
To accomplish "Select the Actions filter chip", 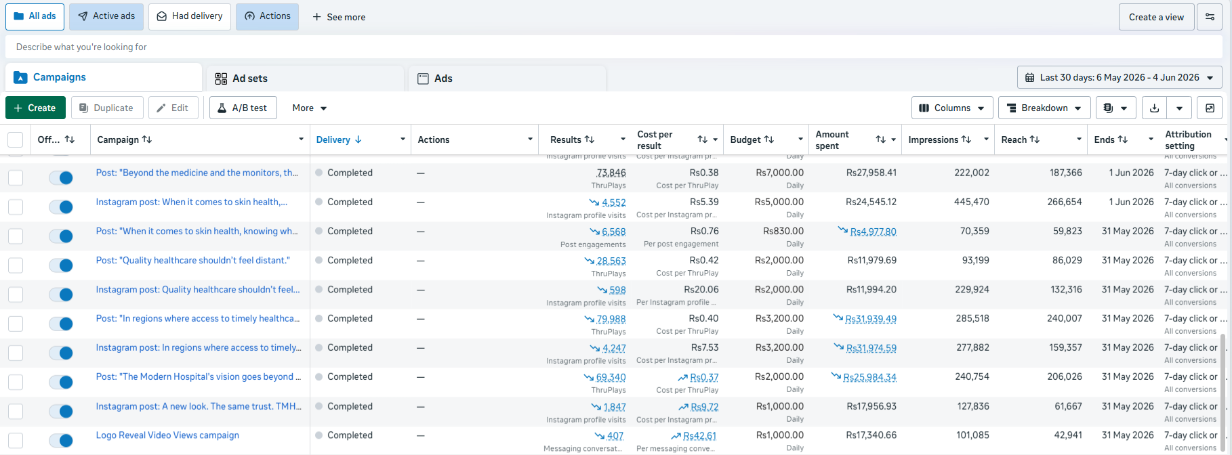I will [267, 17].
